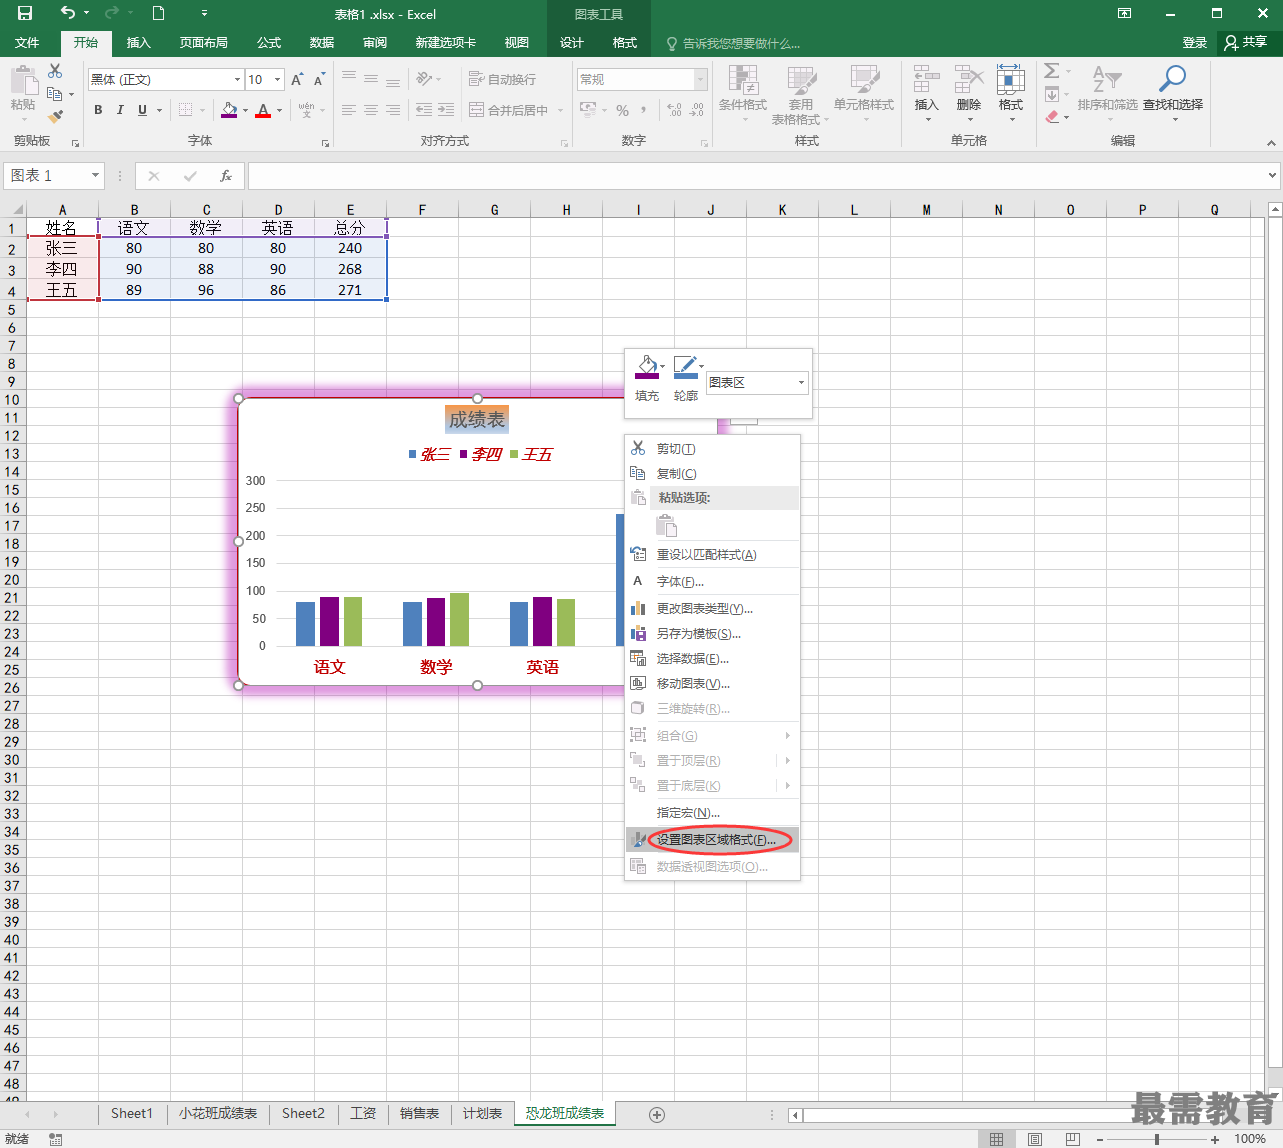Click the Share (共享) button
Screen dimensions: 1283x1148
pyautogui.click(x=1246, y=42)
